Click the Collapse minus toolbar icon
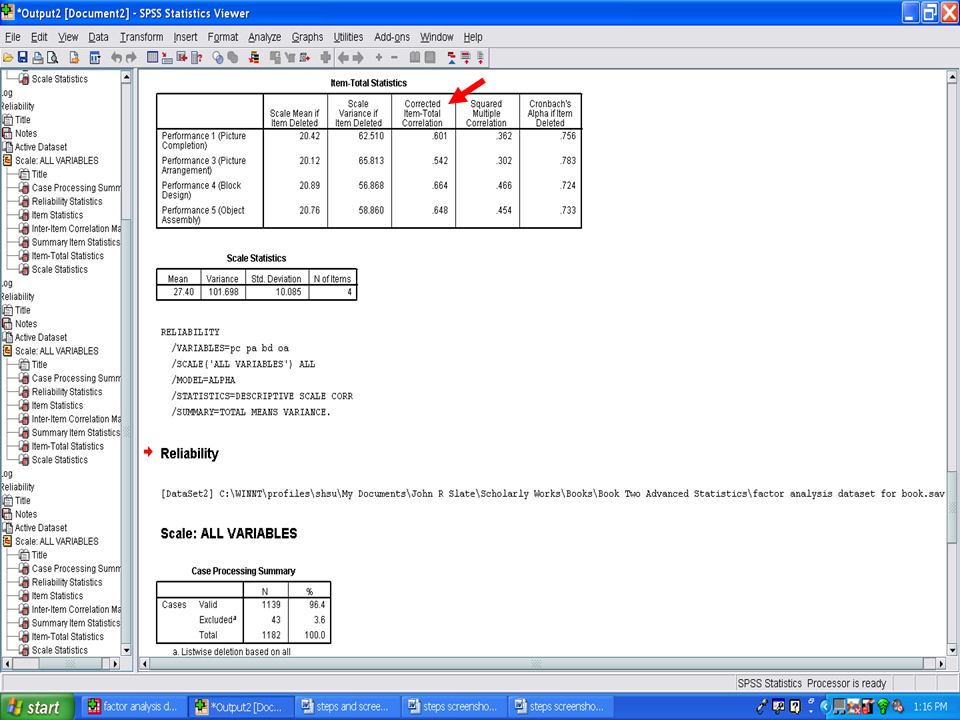This screenshot has width=960, height=720. (x=394, y=58)
